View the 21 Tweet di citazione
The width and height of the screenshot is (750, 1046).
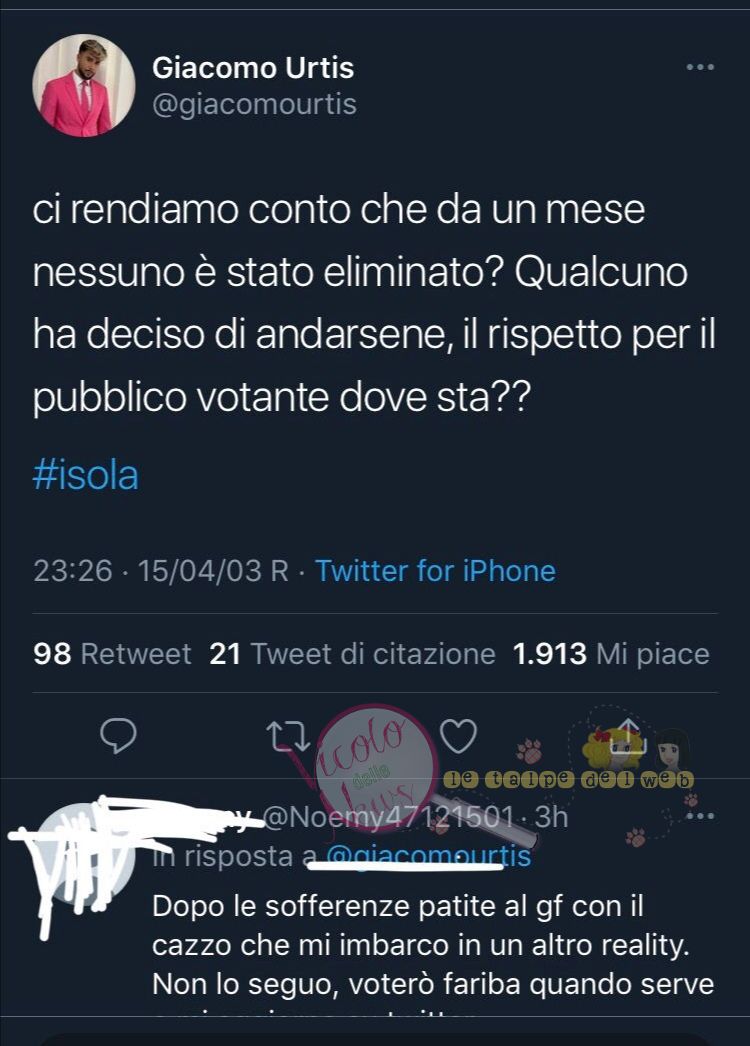(x=352, y=654)
